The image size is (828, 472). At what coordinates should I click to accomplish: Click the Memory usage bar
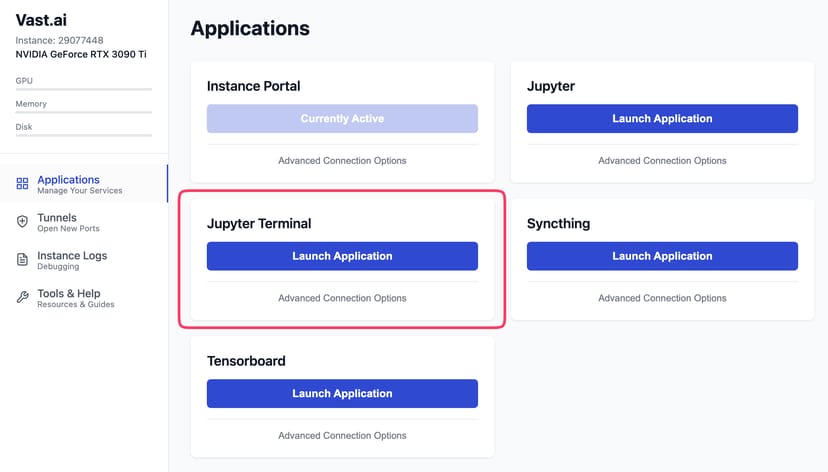(84, 112)
